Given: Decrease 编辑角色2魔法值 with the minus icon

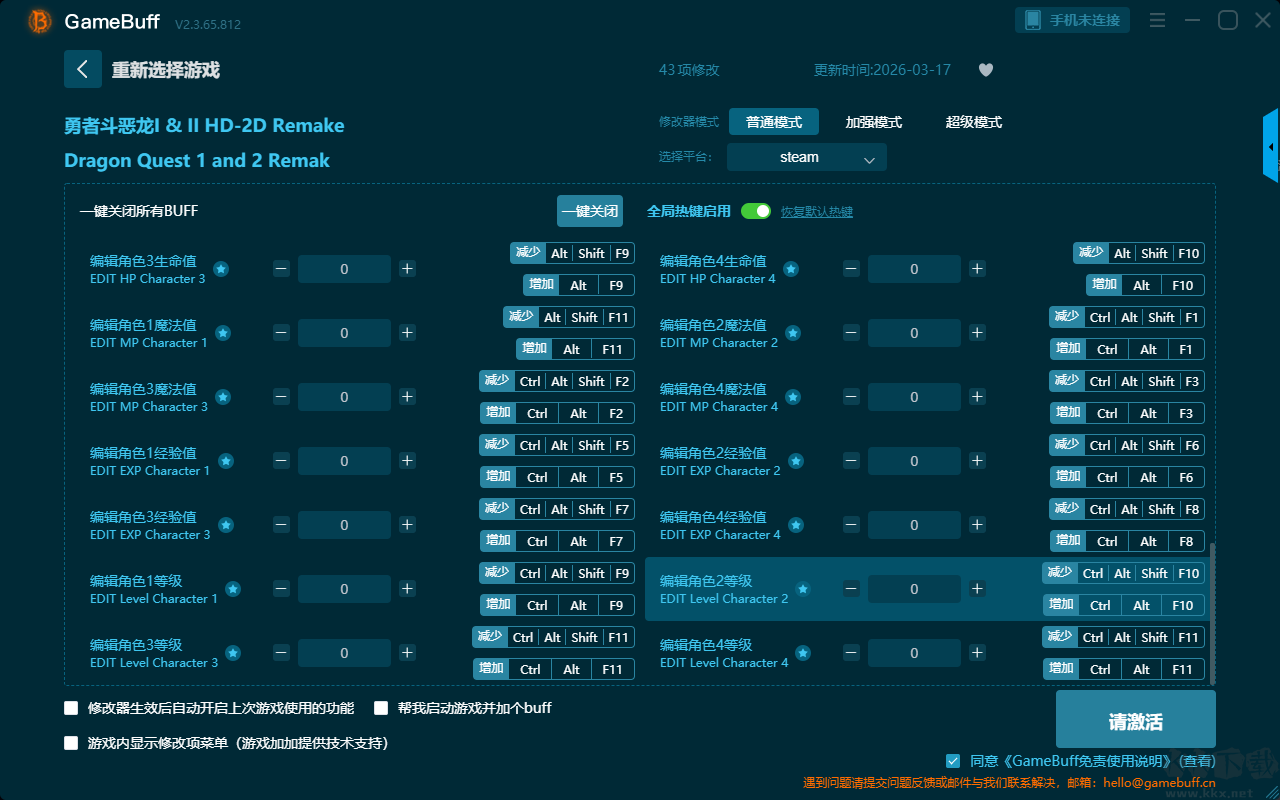Looking at the screenshot, I should [x=851, y=333].
